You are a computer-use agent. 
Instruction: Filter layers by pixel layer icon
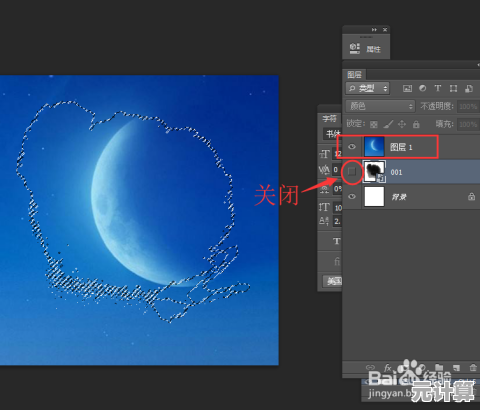tap(407, 88)
